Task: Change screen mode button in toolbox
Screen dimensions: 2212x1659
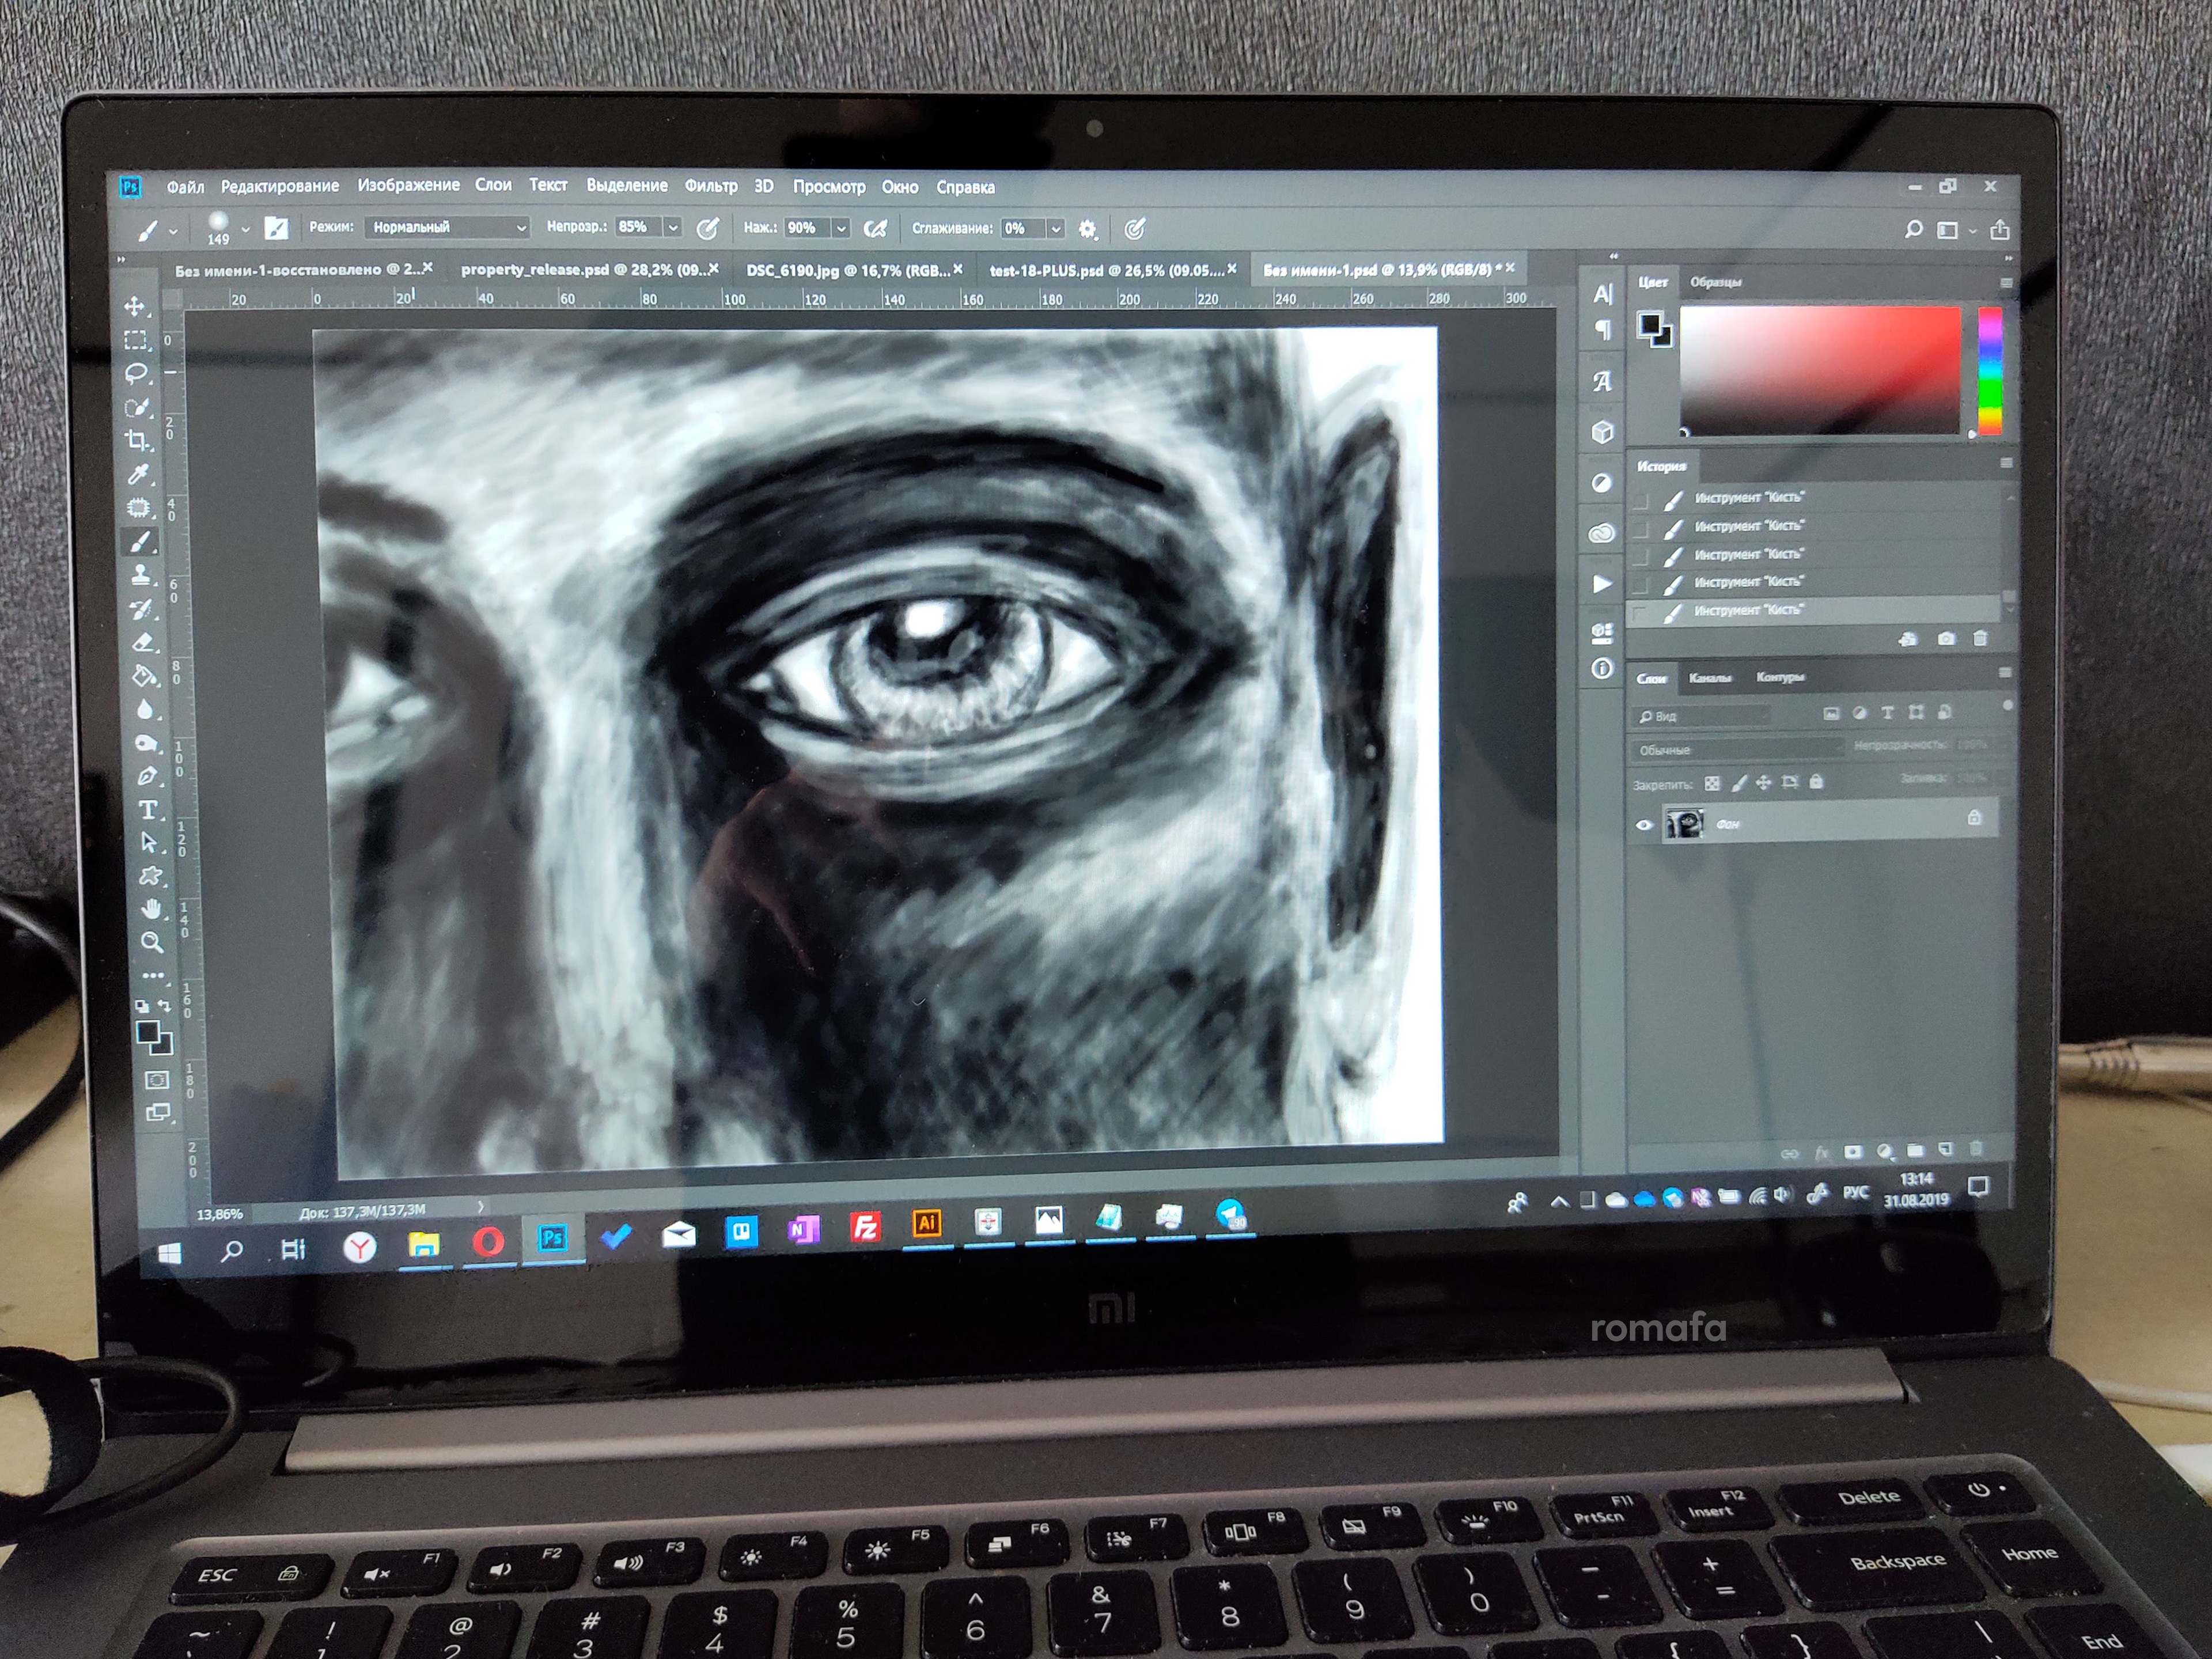Action: 158,1113
